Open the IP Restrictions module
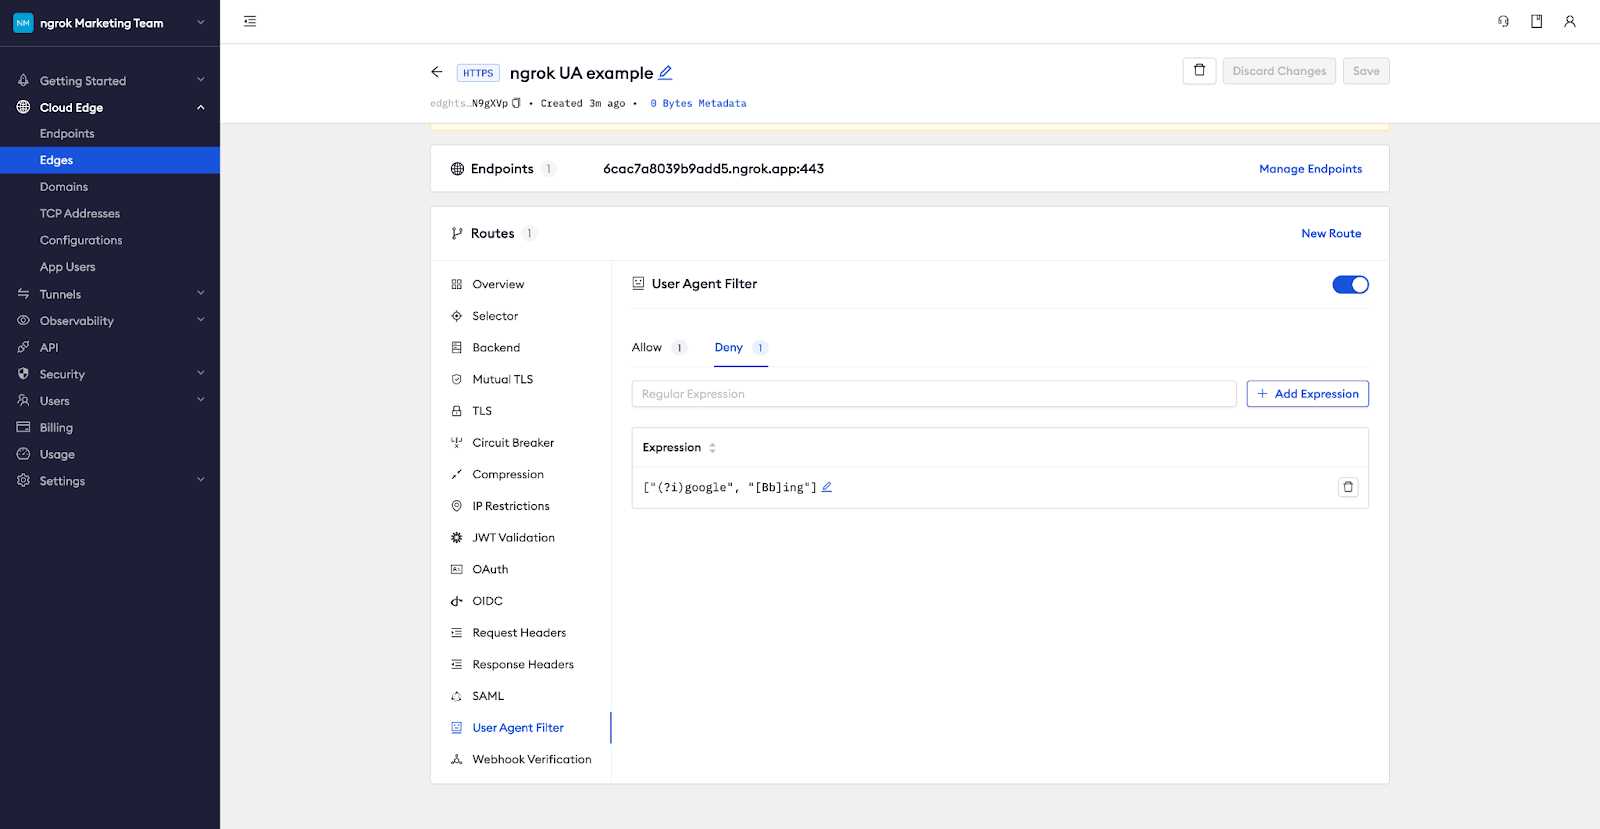Screen dimensions: 1600x829 510,506
